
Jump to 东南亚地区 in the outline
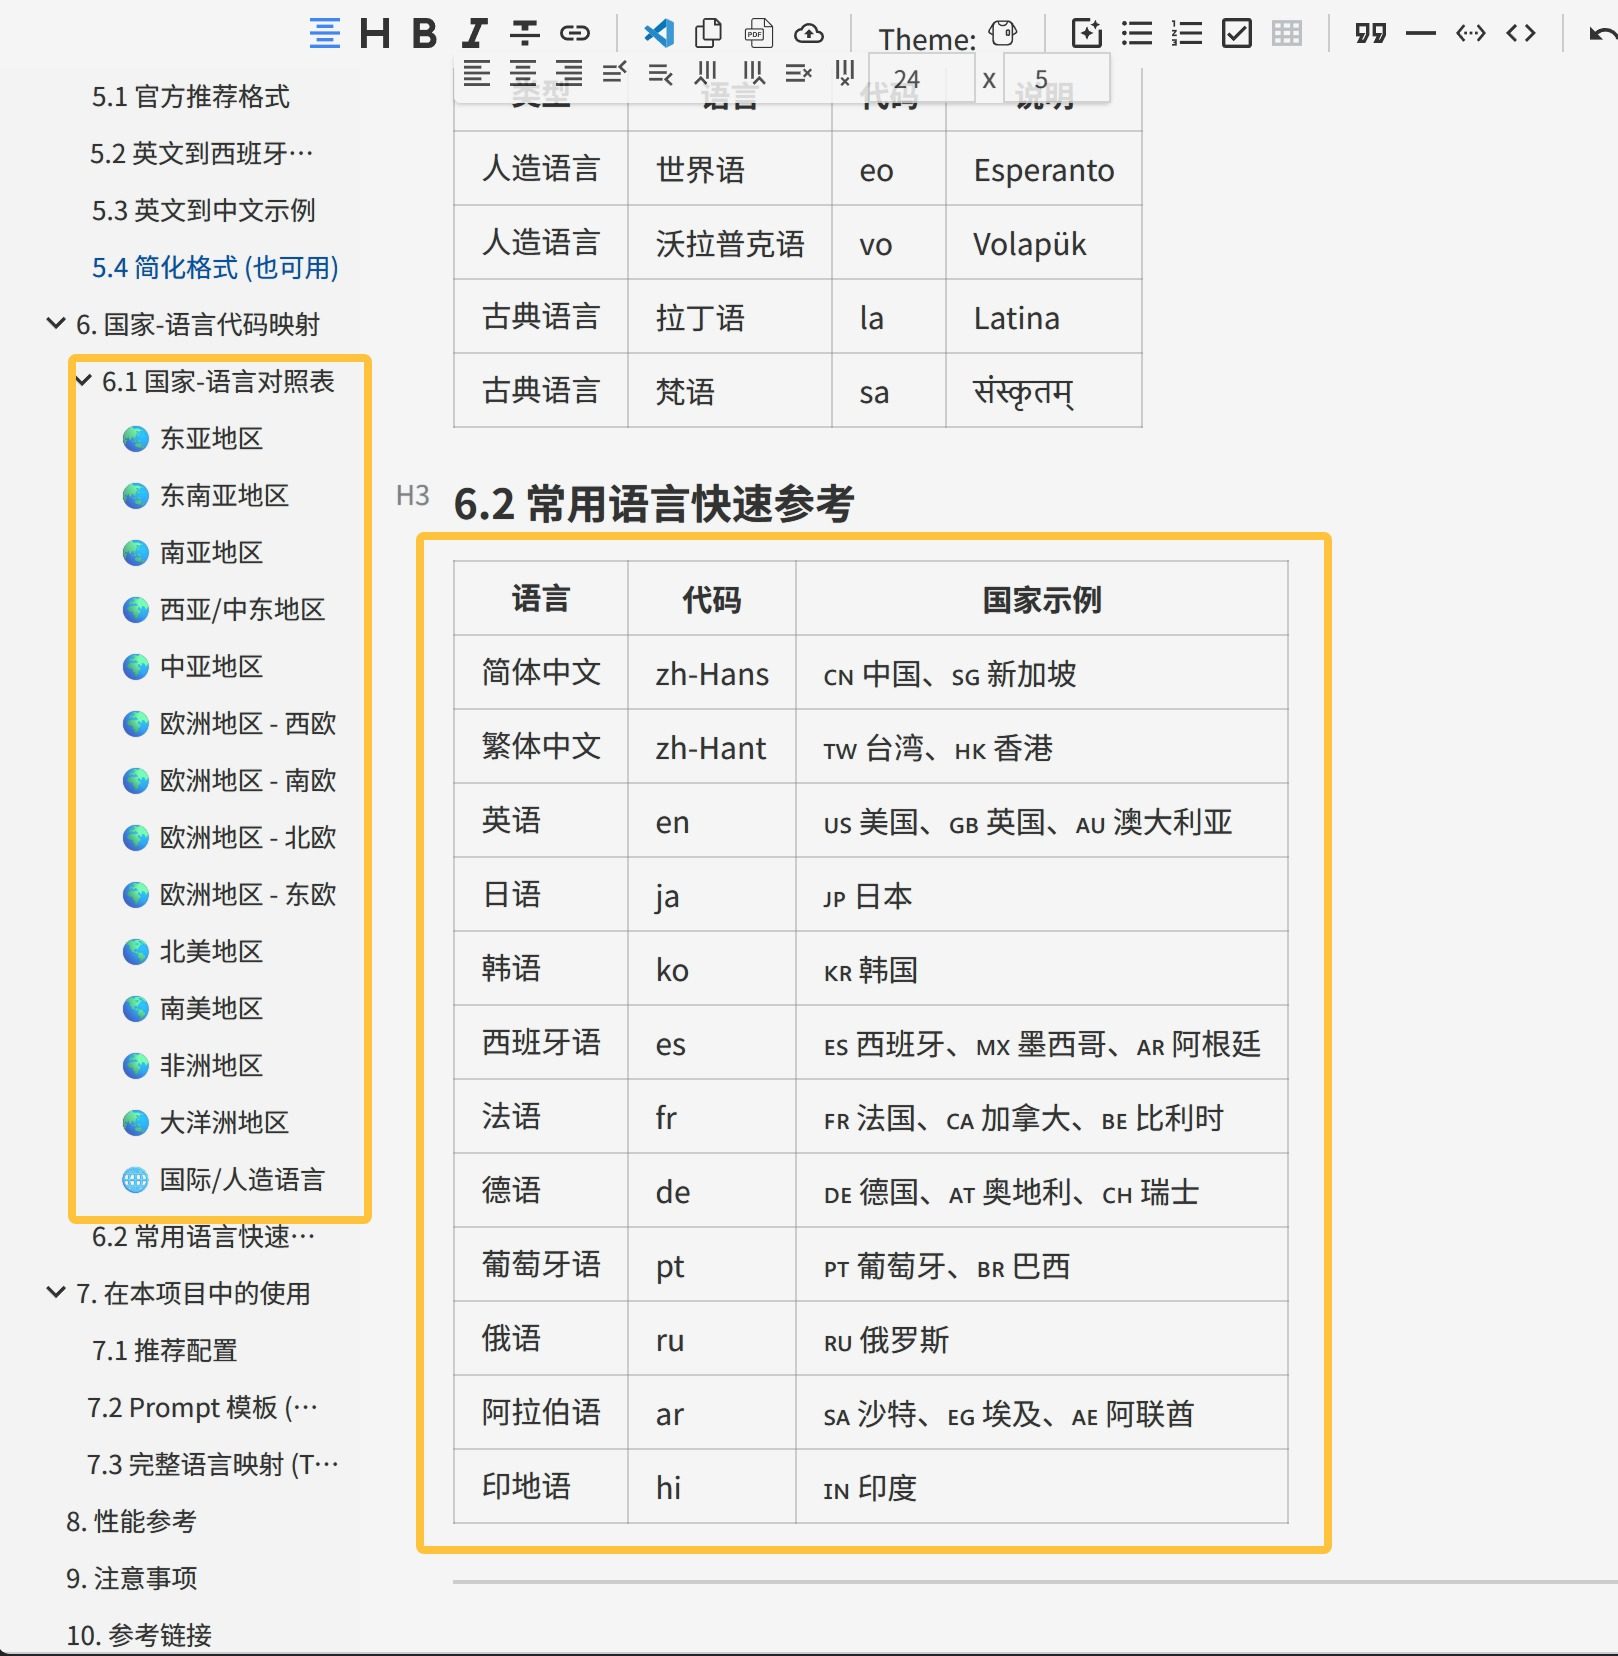224,496
